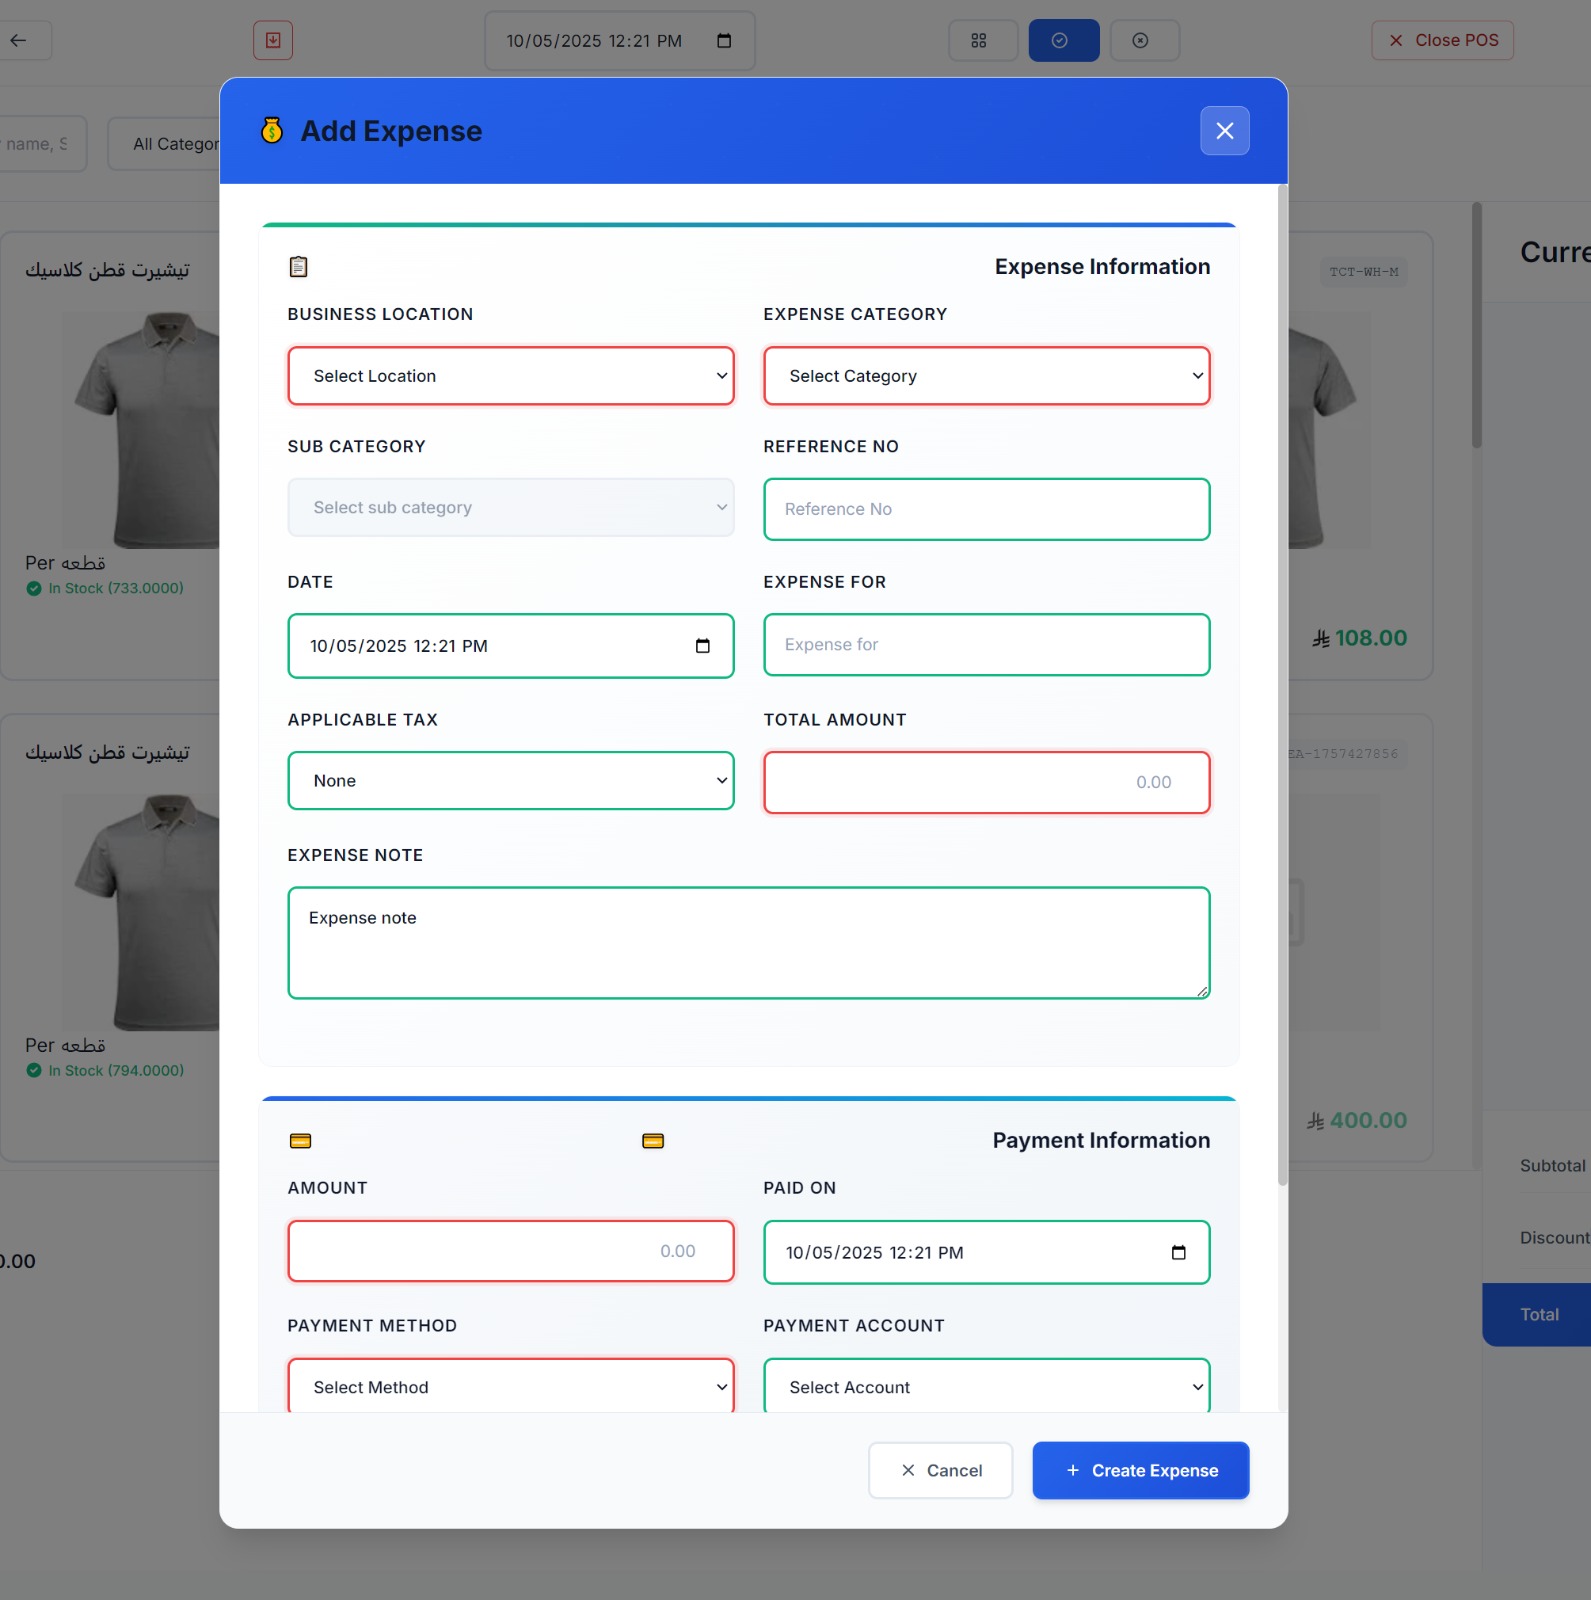1591x1600 pixels.
Task: Choose a Payment Method from dropdown
Action: (510, 1386)
